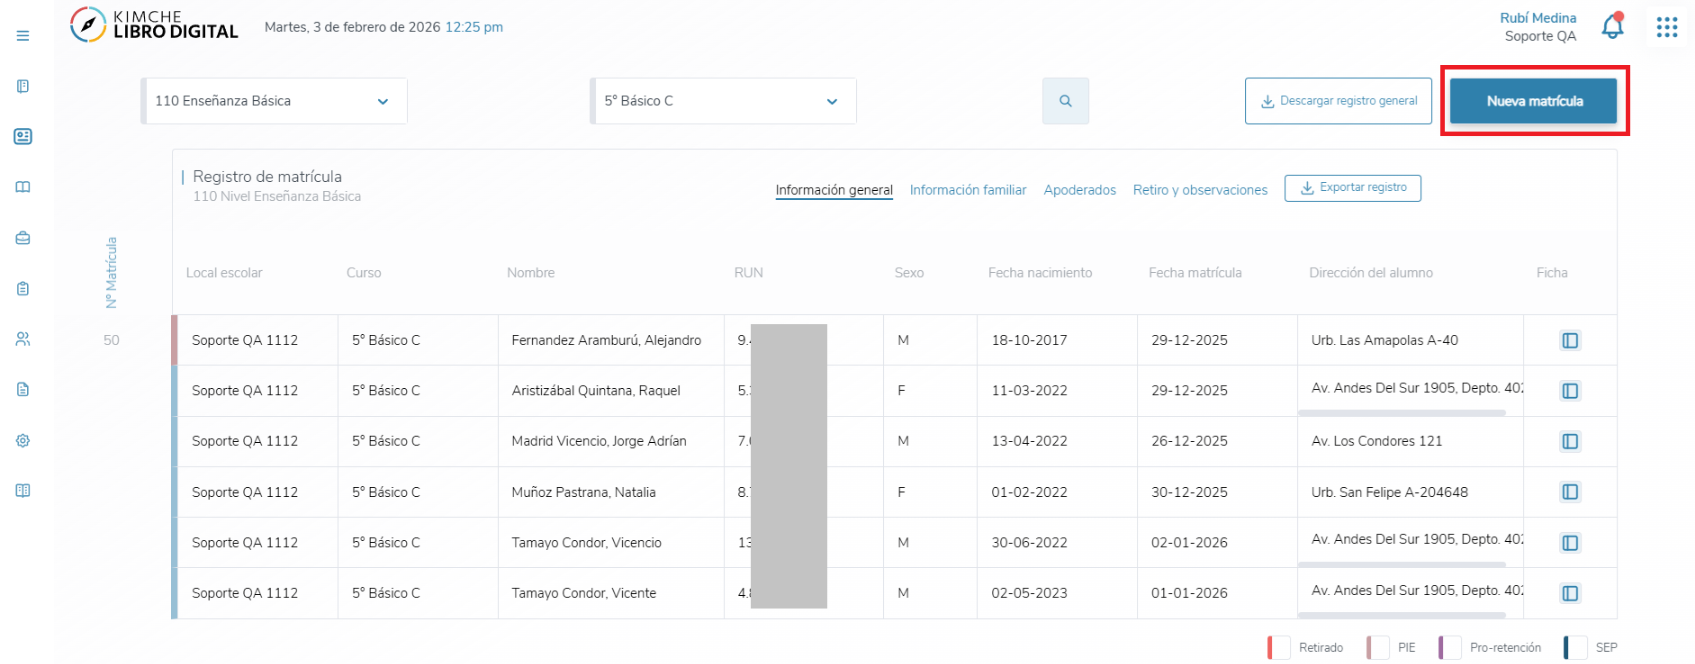
Task: Click the bottom book sidebar icon
Action: (23, 491)
